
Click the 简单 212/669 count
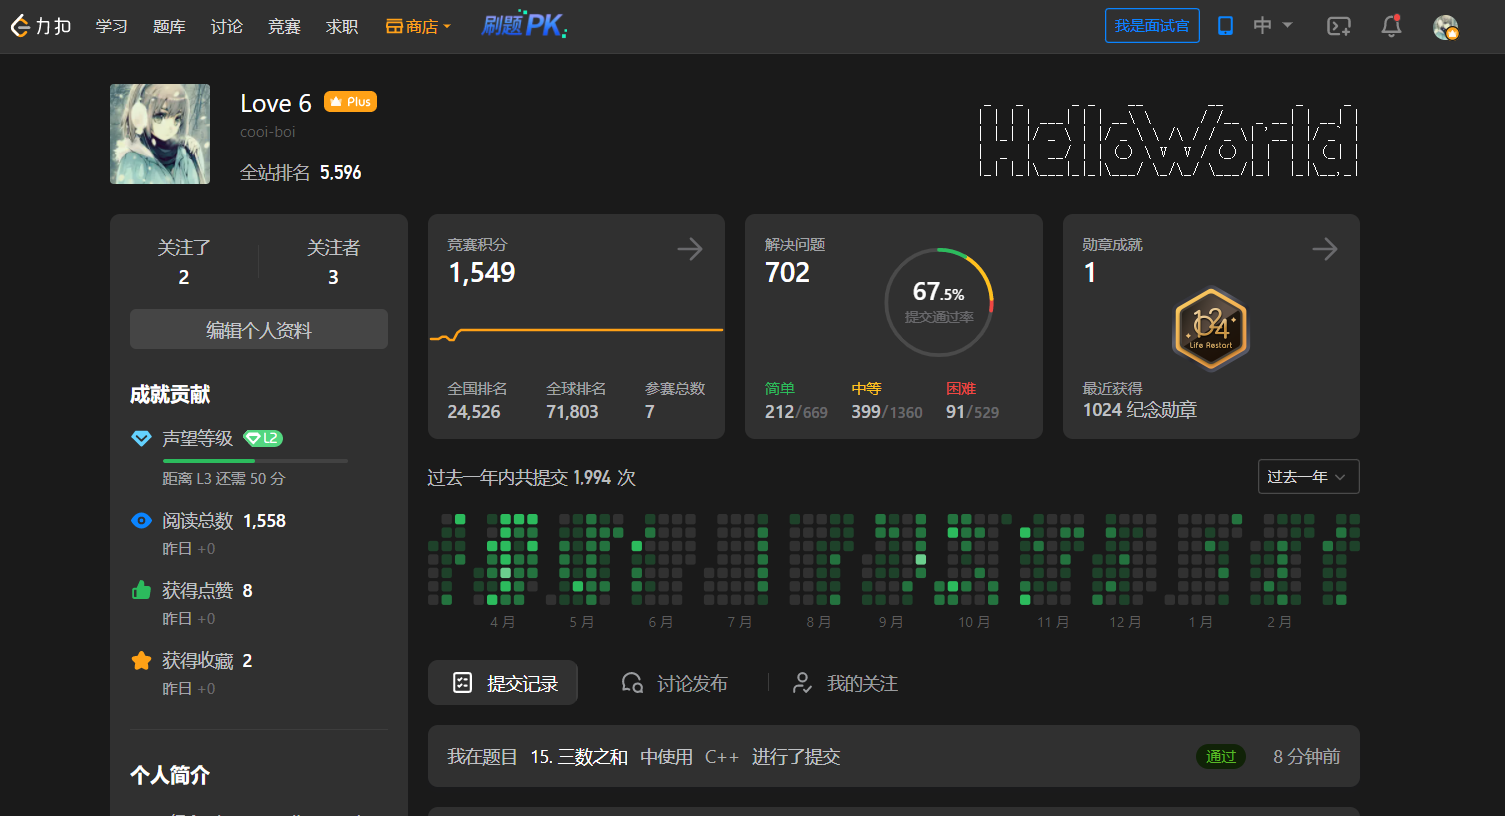tap(796, 412)
